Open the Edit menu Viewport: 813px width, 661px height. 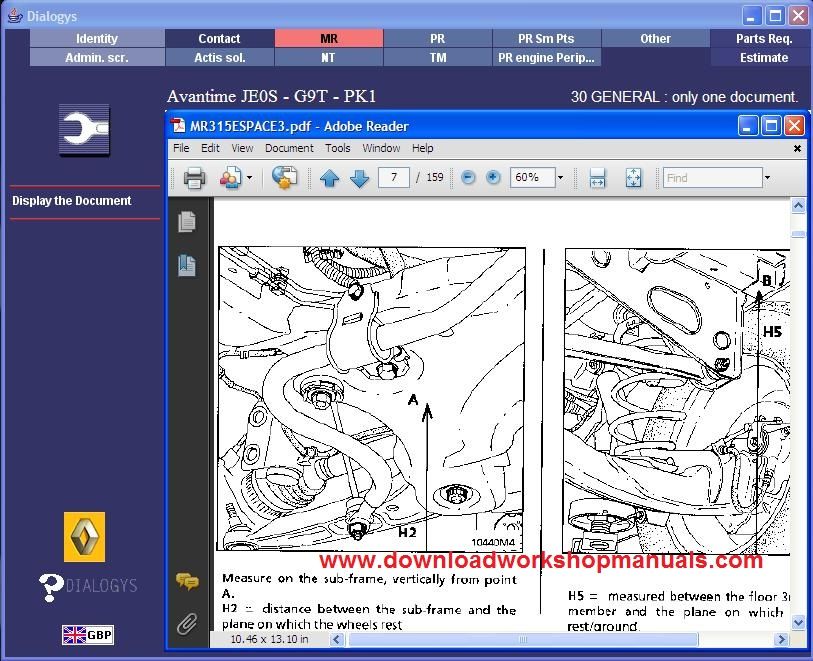pyautogui.click(x=210, y=148)
